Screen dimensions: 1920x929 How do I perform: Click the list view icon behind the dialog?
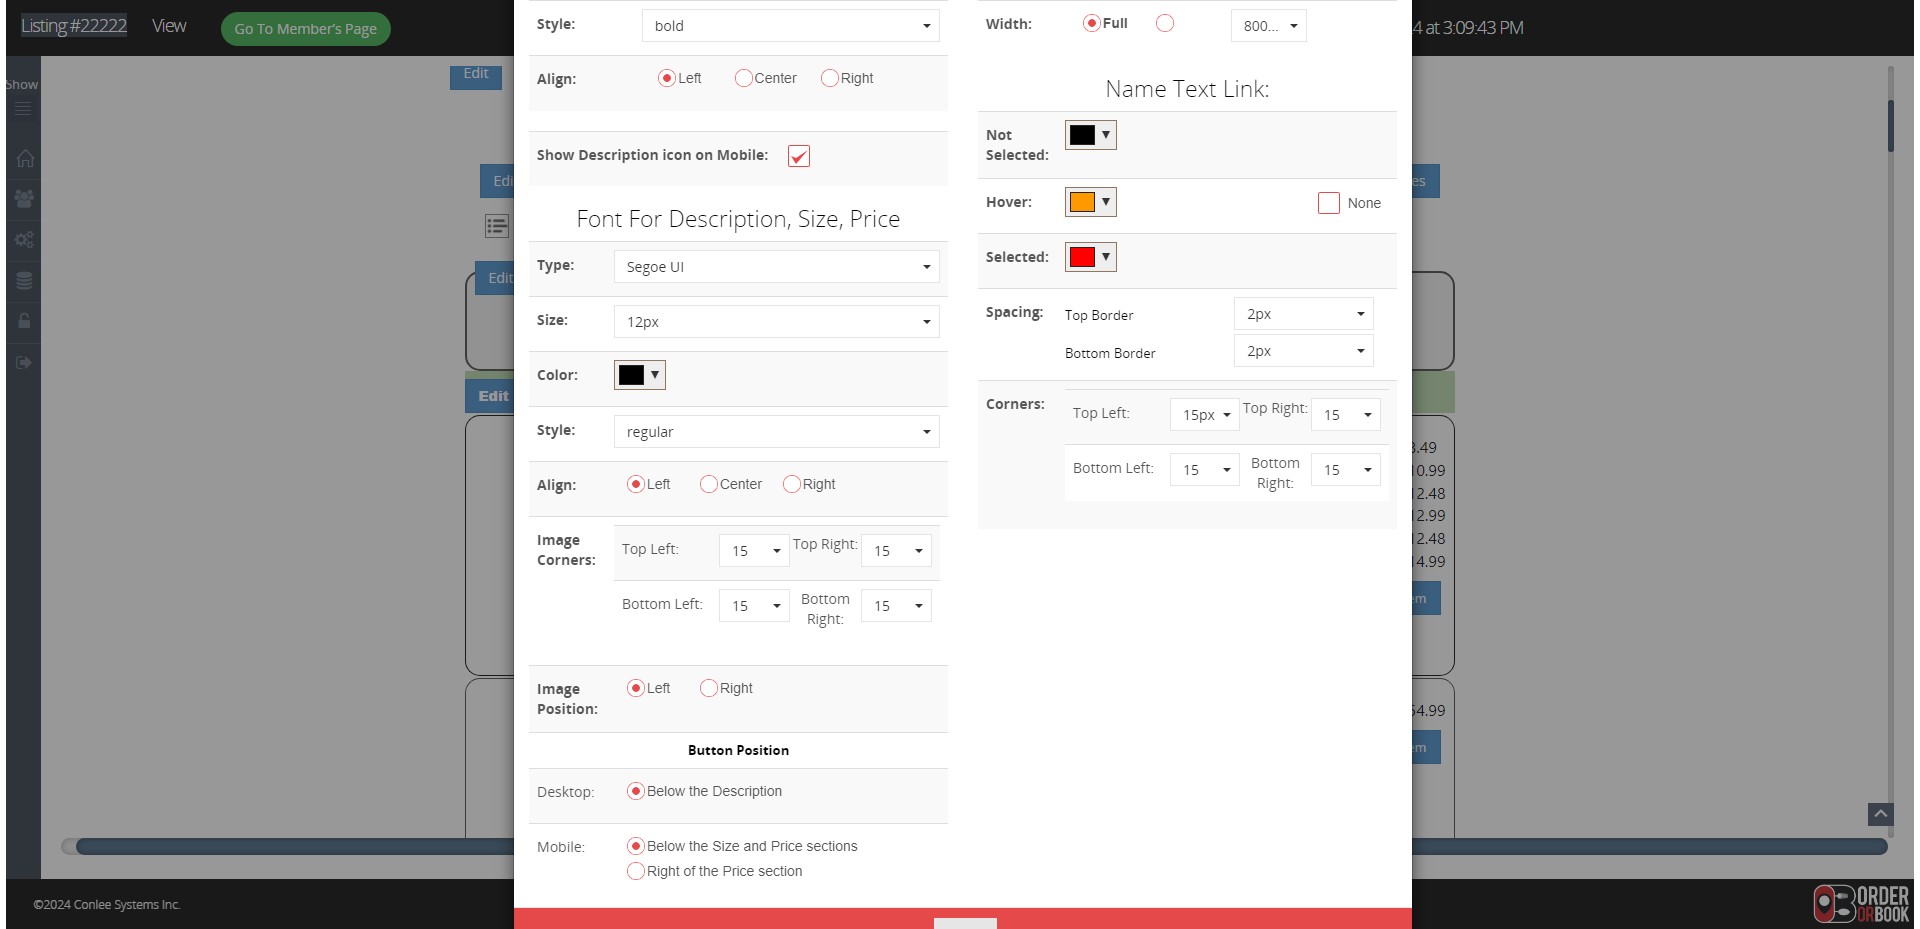tap(497, 226)
